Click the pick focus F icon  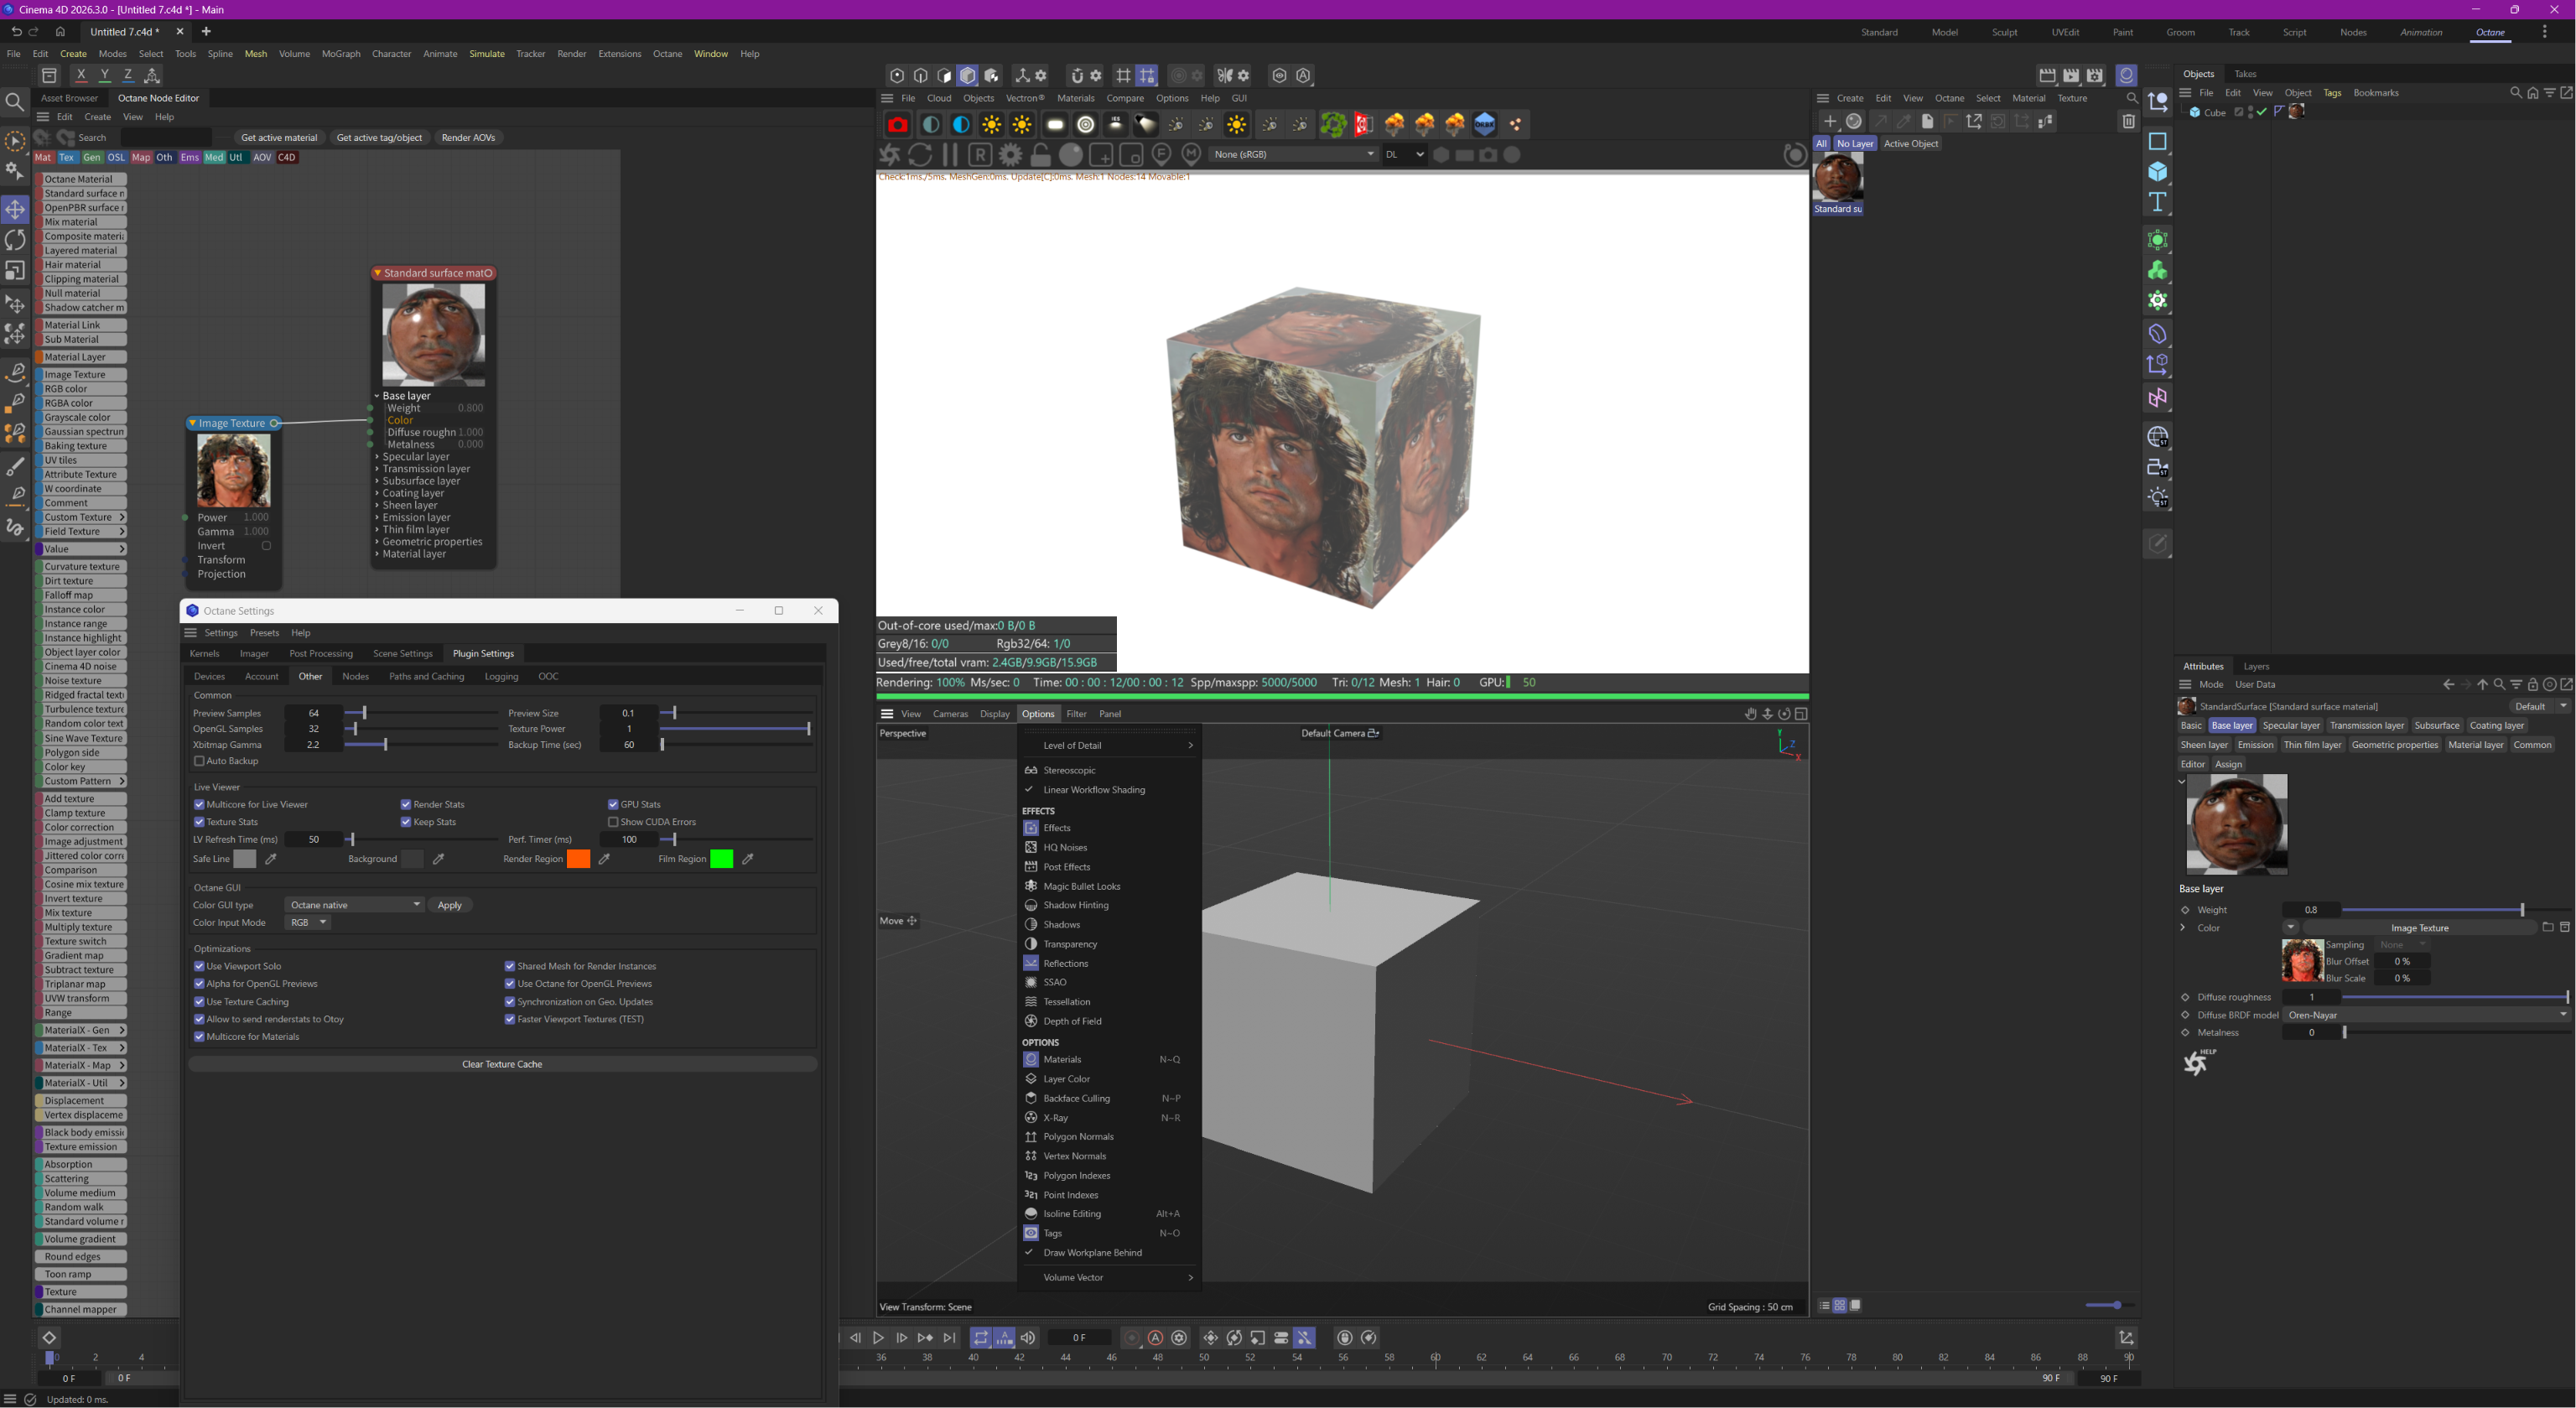click(x=1161, y=154)
